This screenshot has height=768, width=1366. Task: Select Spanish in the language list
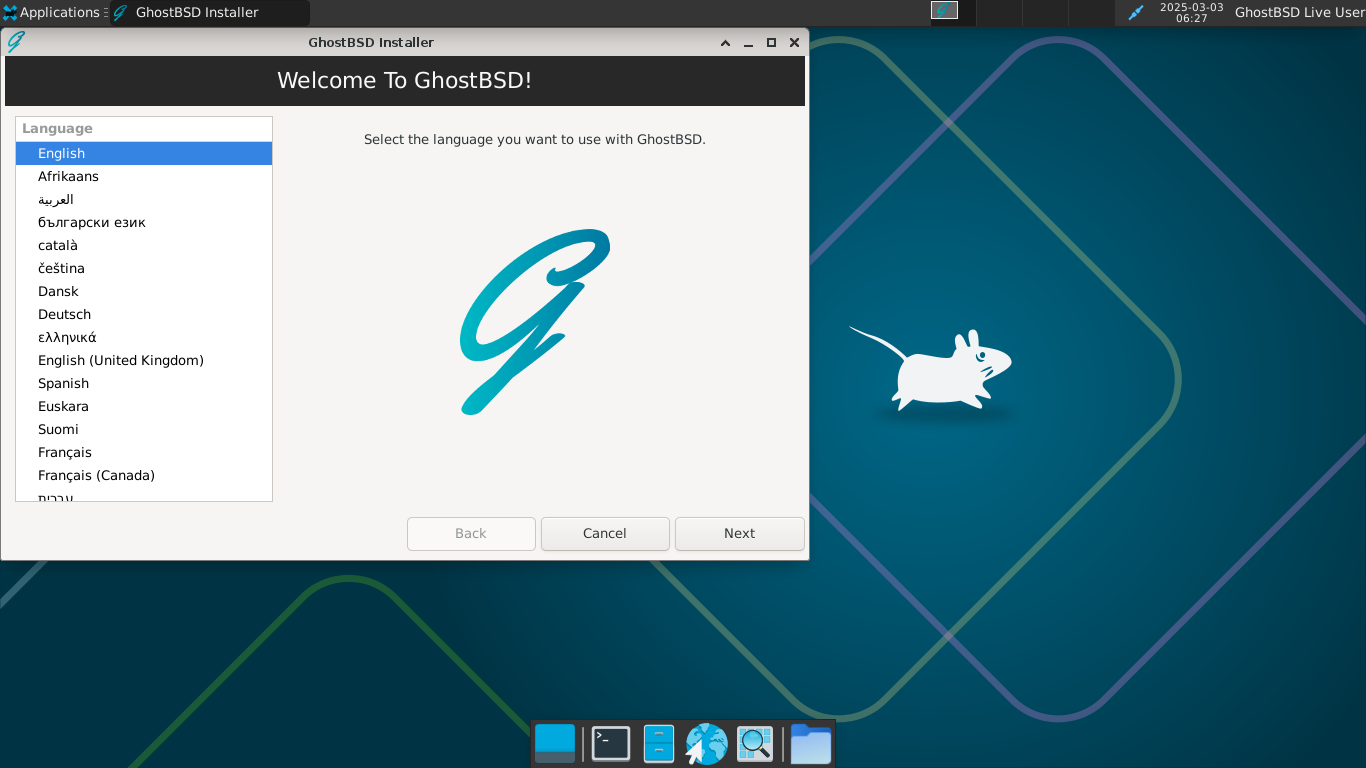coord(144,383)
